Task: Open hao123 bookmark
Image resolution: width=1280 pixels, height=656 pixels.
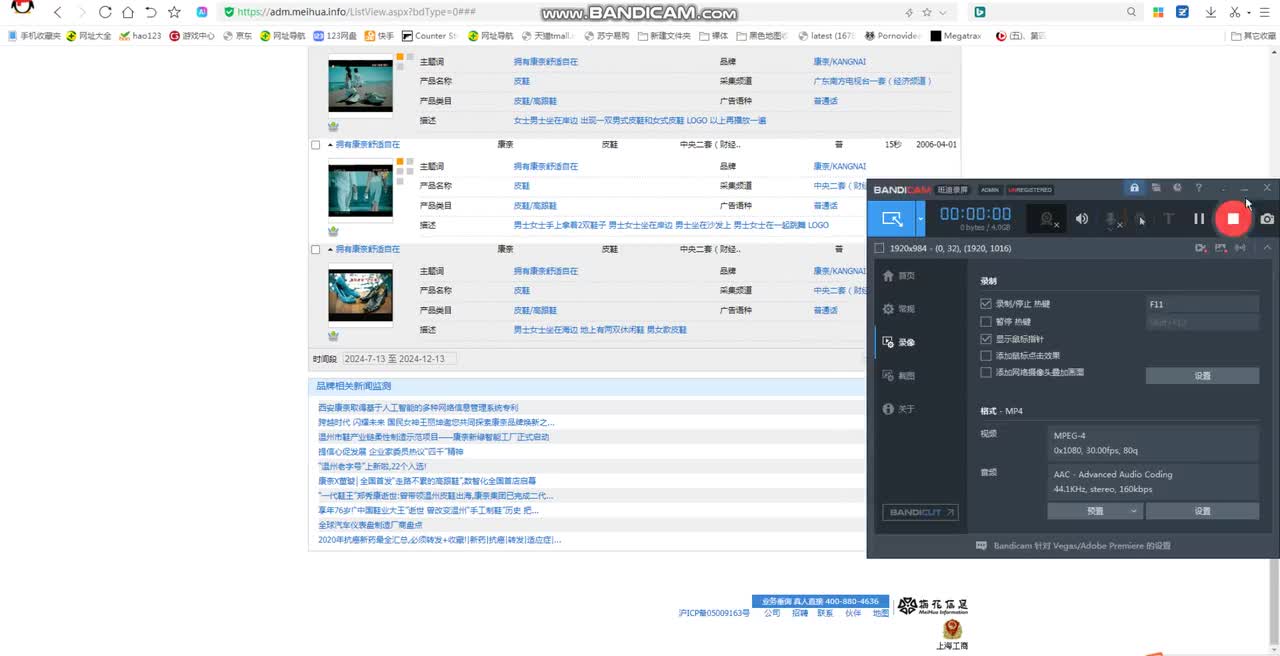Action: tap(140, 35)
